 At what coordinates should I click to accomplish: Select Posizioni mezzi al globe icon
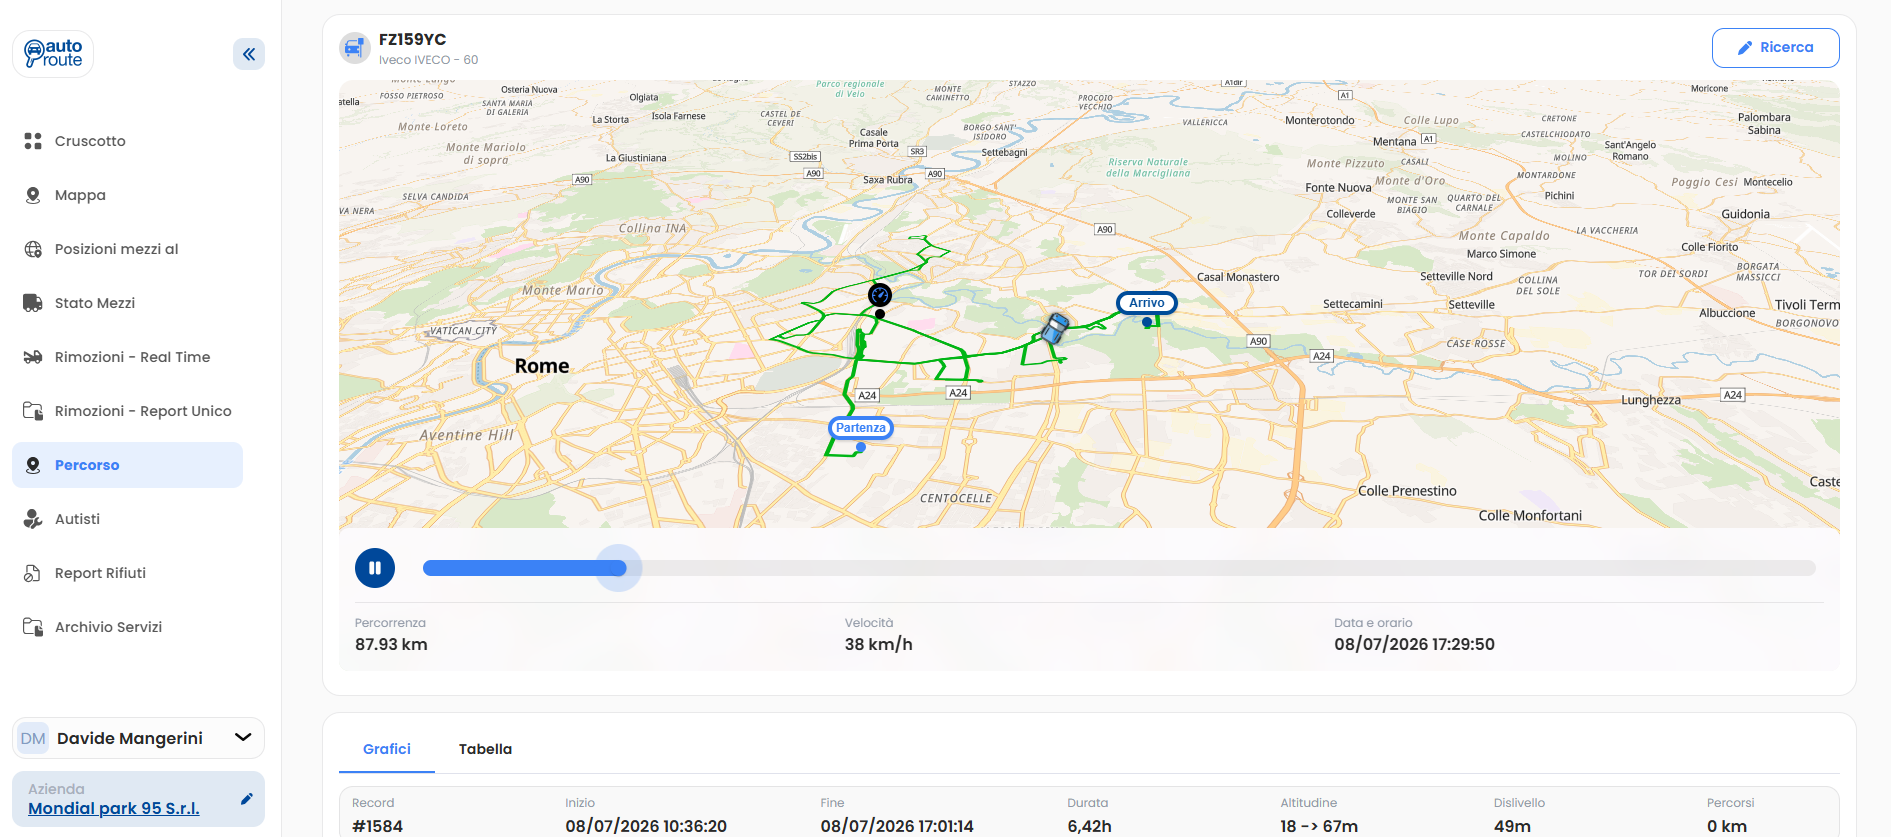[33, 249]
